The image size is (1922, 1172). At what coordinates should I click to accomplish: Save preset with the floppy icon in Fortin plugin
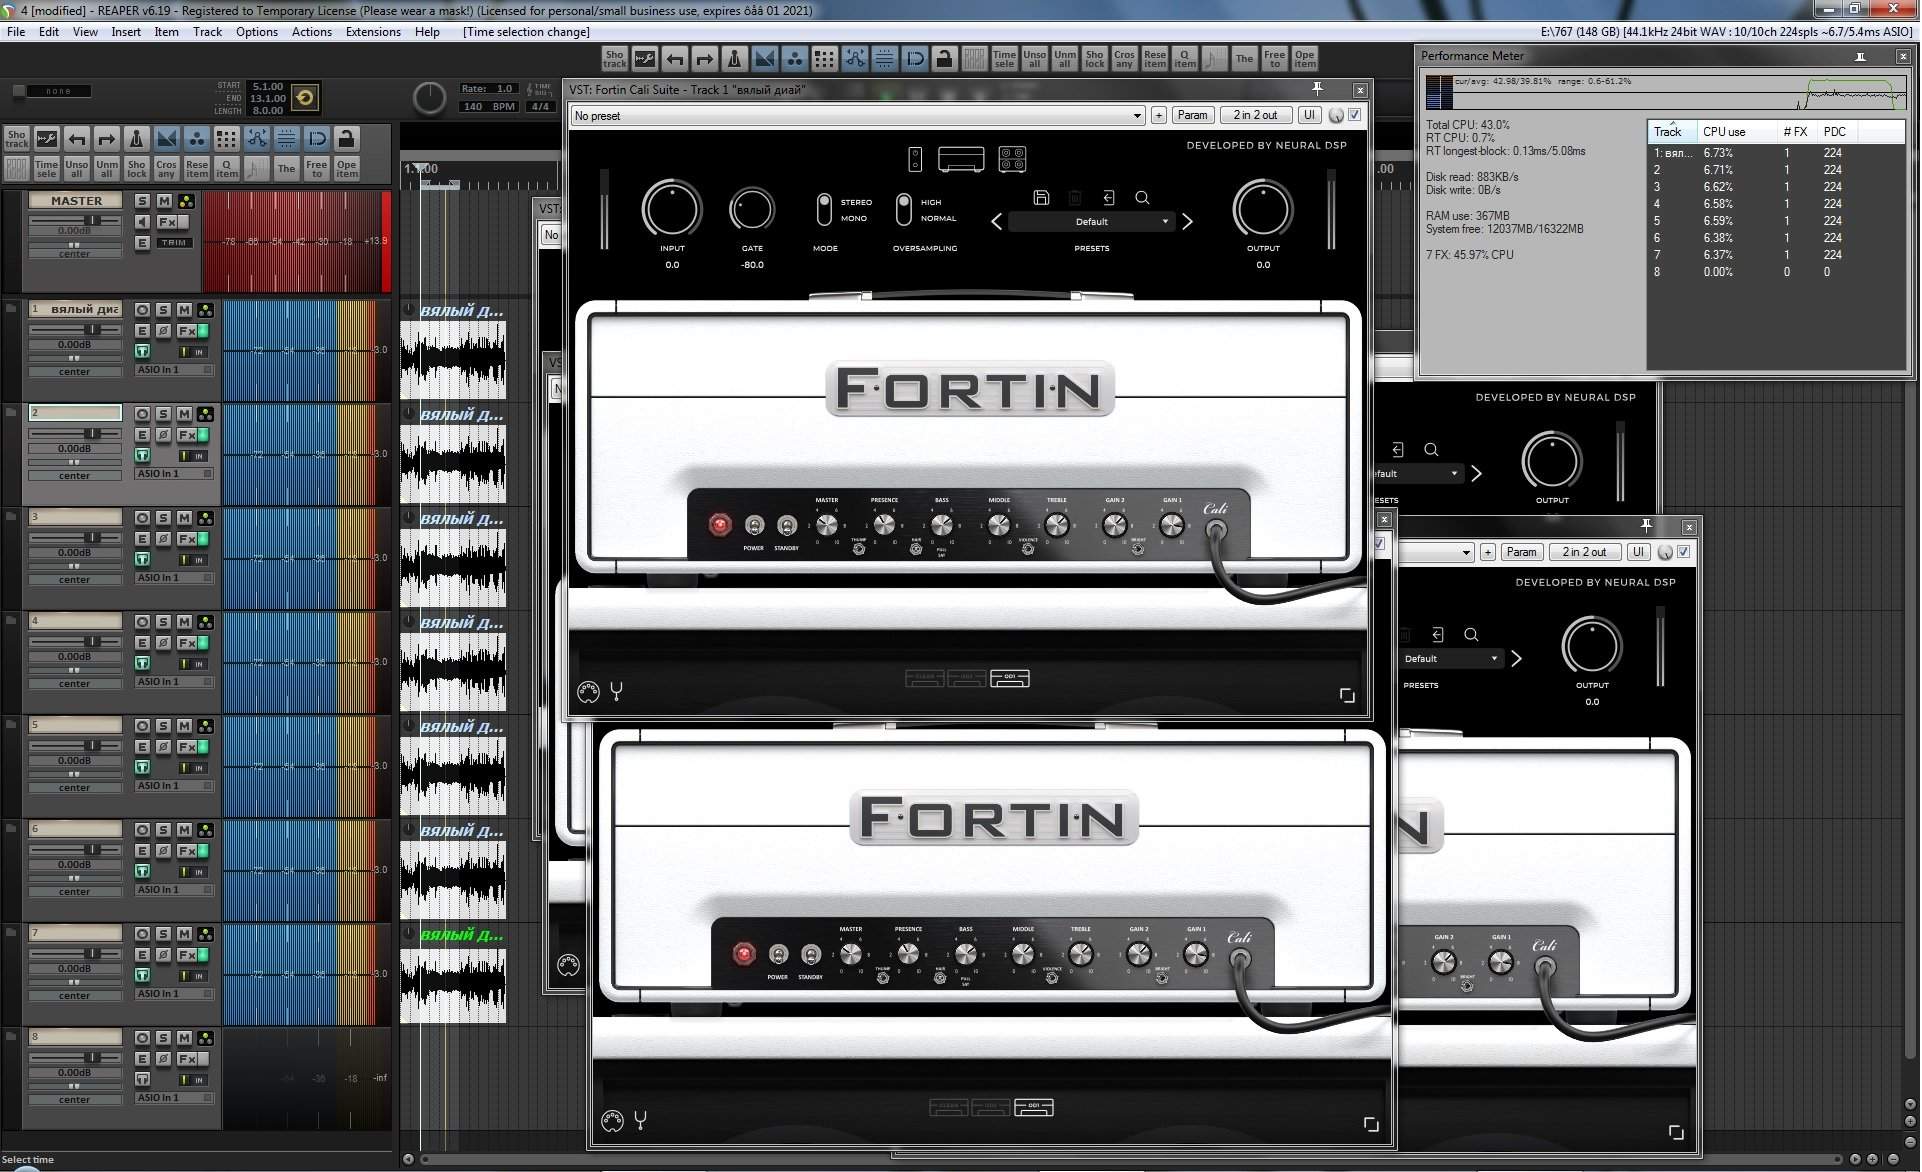pyautogui.click(x=1041, y=198)
